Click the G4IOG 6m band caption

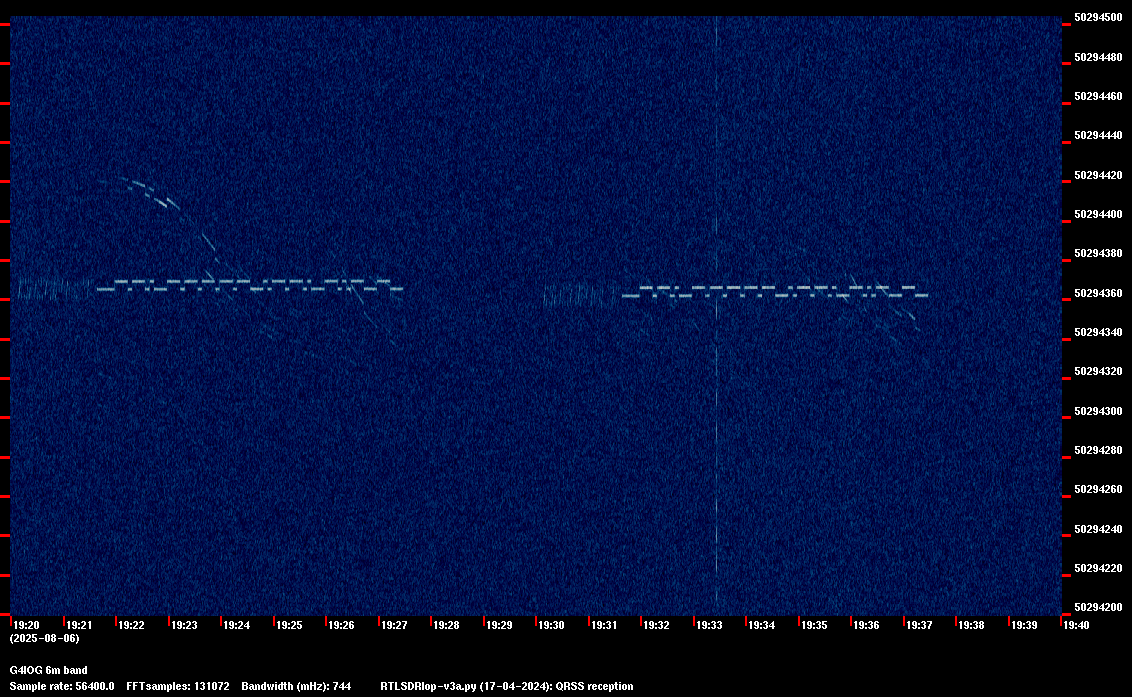coord(48,670)
